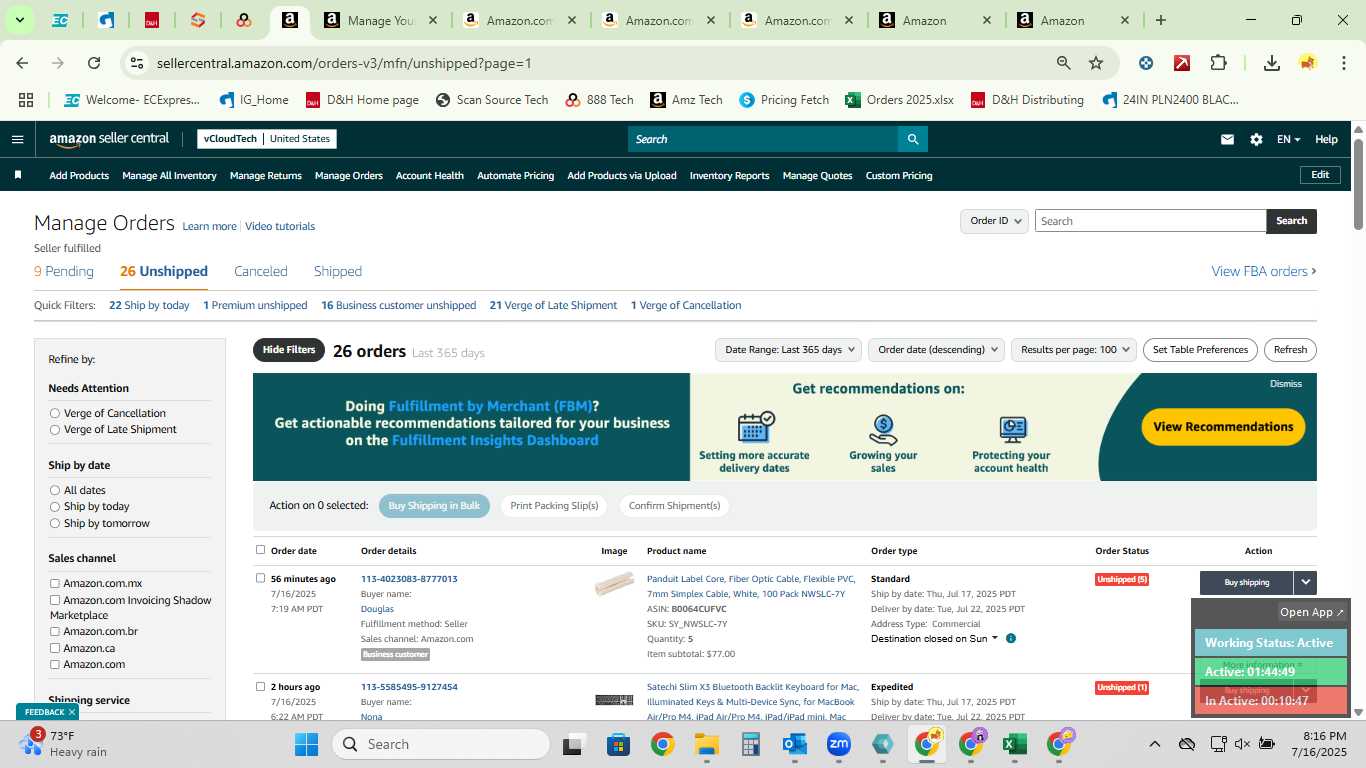Click the zoom magnifier in address bar
The height and width of the screenshot is (768, 1366).
(1064, 63)
